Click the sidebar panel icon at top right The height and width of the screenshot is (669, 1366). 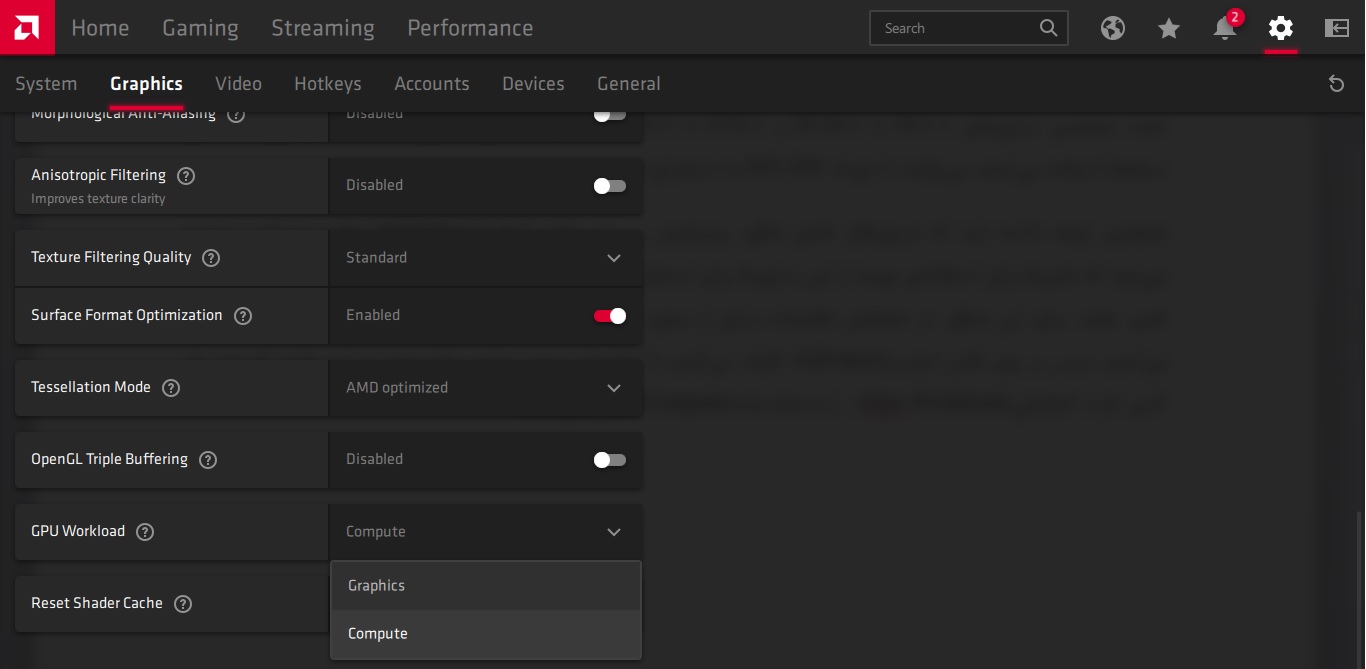point(1337,28)
